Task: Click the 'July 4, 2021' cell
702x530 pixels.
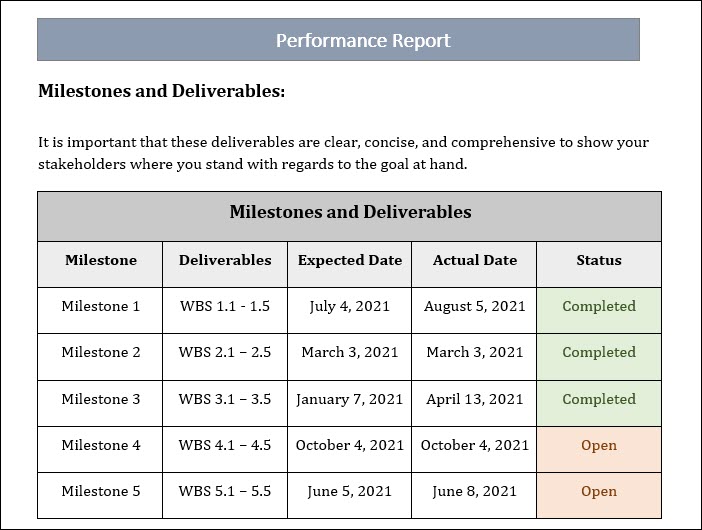Action: point(349,310)
